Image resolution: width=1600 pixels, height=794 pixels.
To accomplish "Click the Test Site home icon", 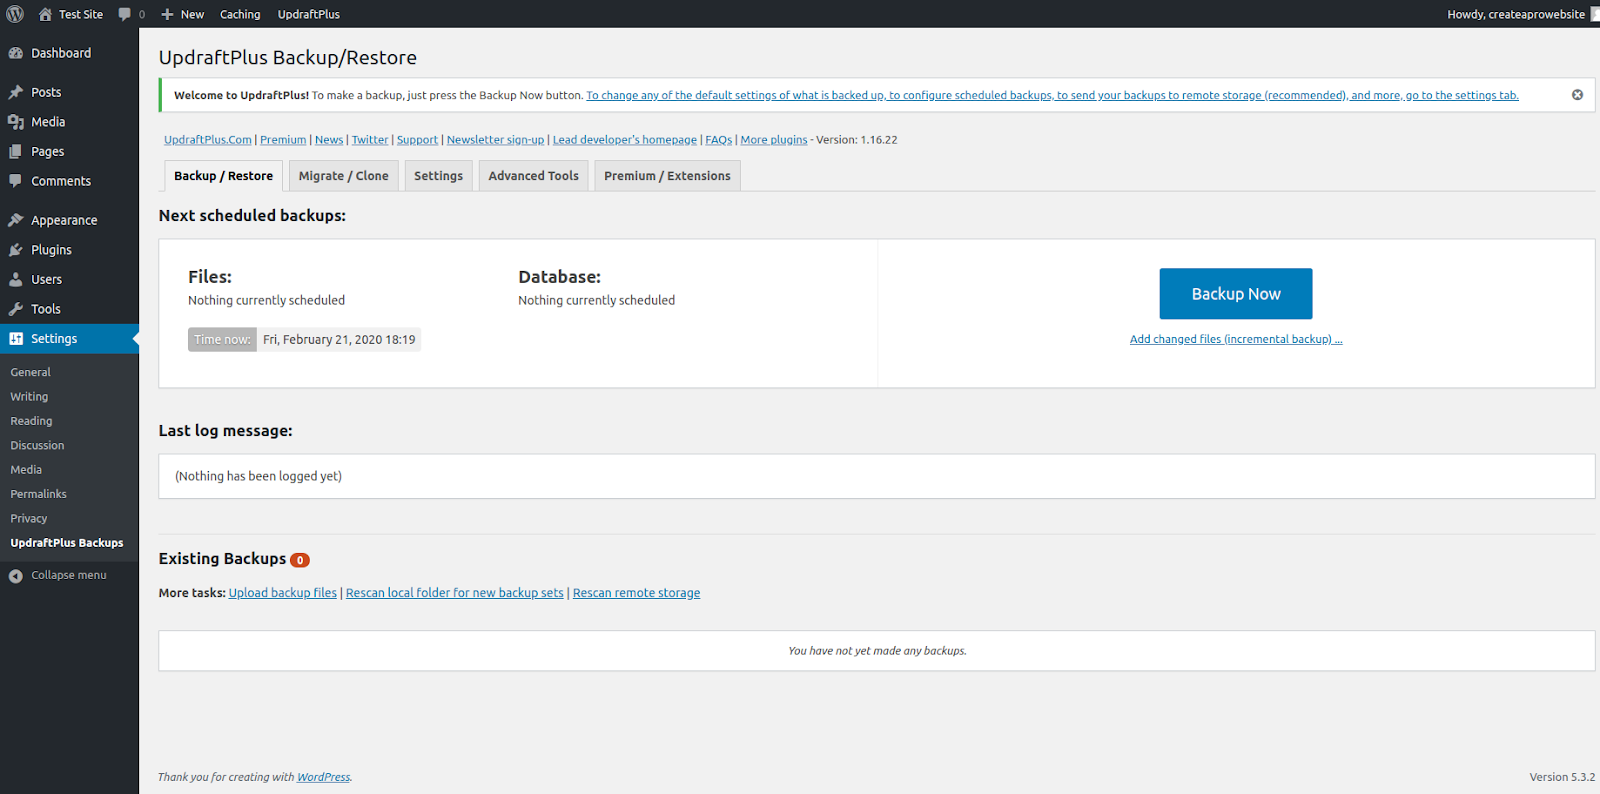I will pyautogui.click(x=45, y=14).
